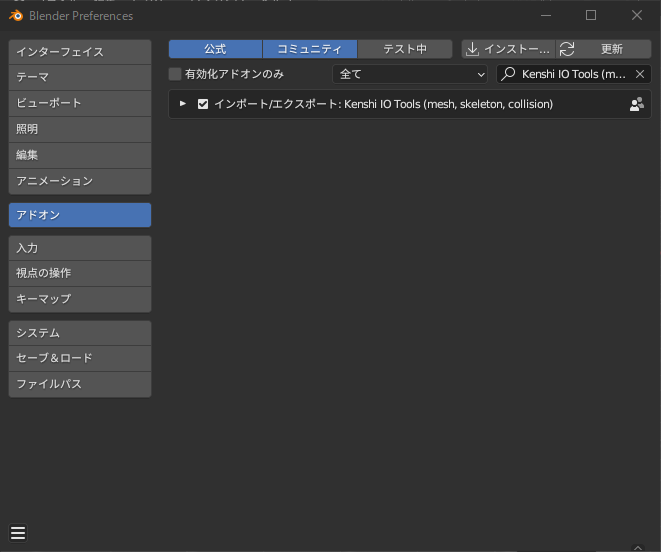Viewport: 661px width, 552px height.
Task: Click the up chevron in bottom corner
Action: point(638,548)
